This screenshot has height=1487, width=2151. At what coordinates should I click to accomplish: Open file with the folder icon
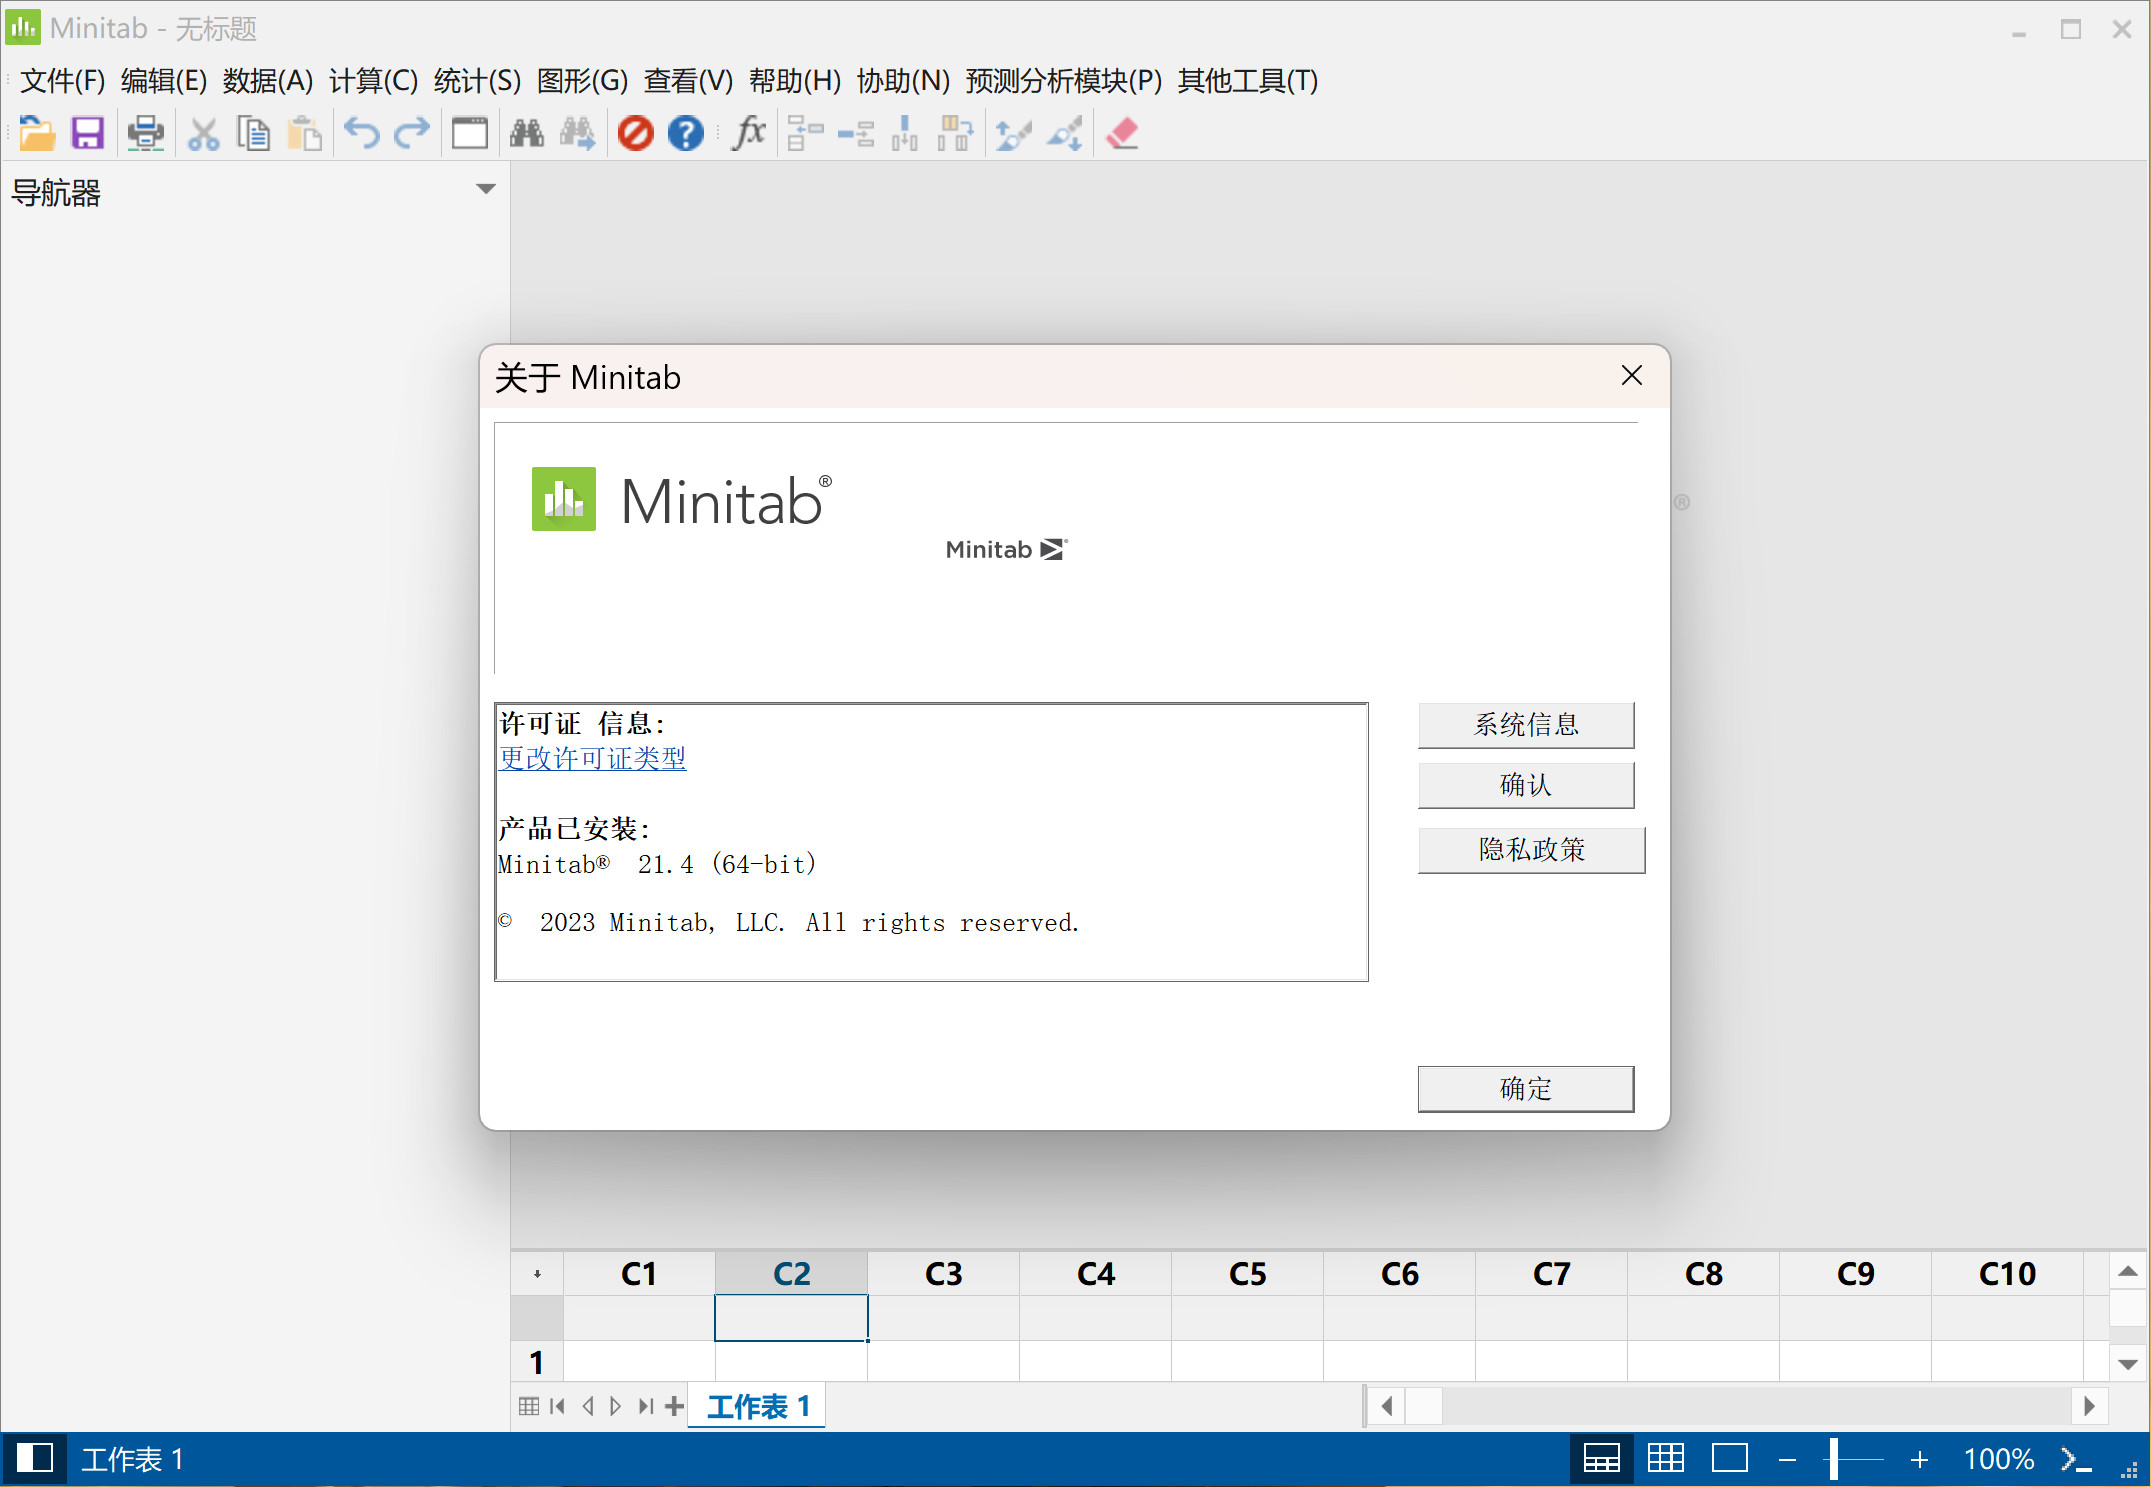(x=37, y=133)
